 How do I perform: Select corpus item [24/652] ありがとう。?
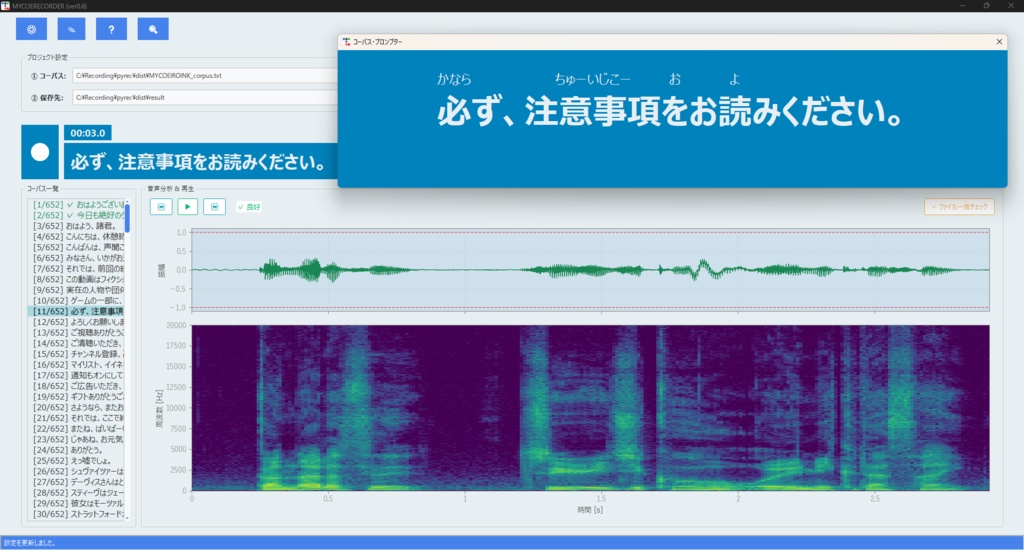tap(76, 450)
